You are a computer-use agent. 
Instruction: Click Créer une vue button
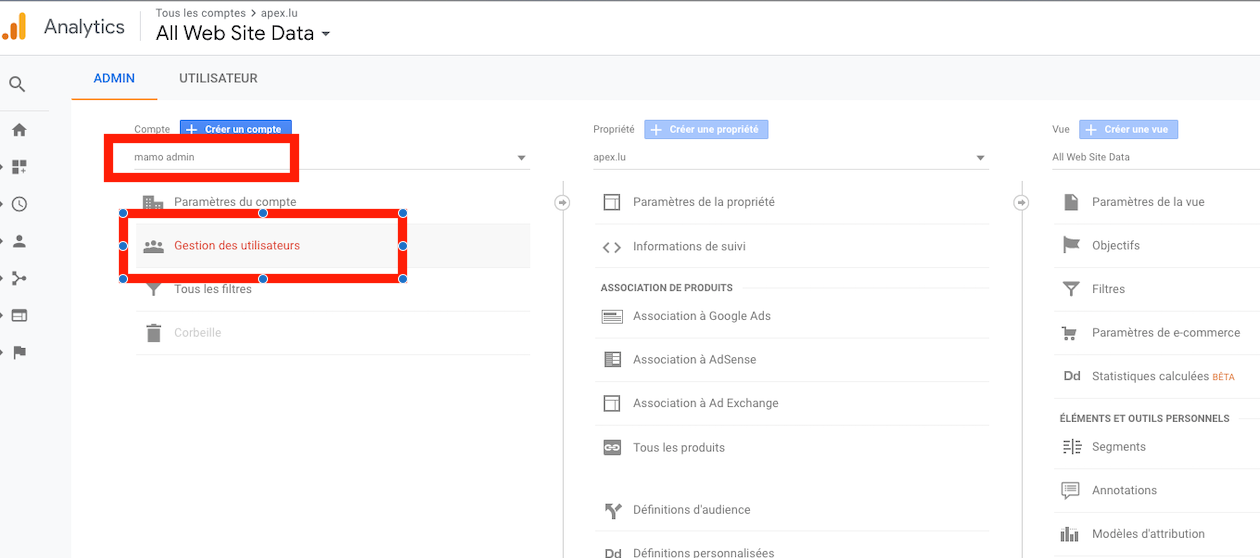(1129, 129)
